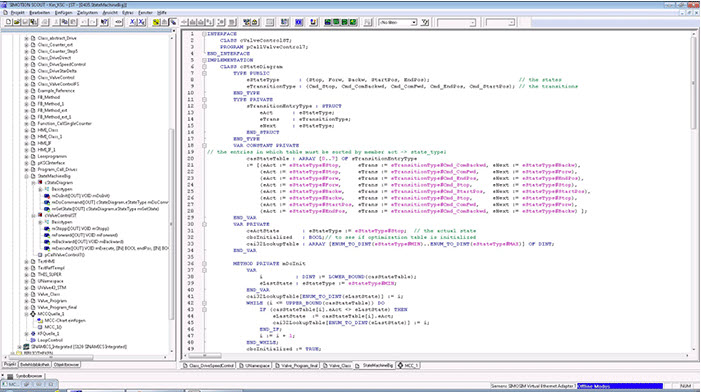Screen dimensions: 701x392
Task: Collapse code fold at METHOD mDoInit line
Action: click(x=204, y=264)
